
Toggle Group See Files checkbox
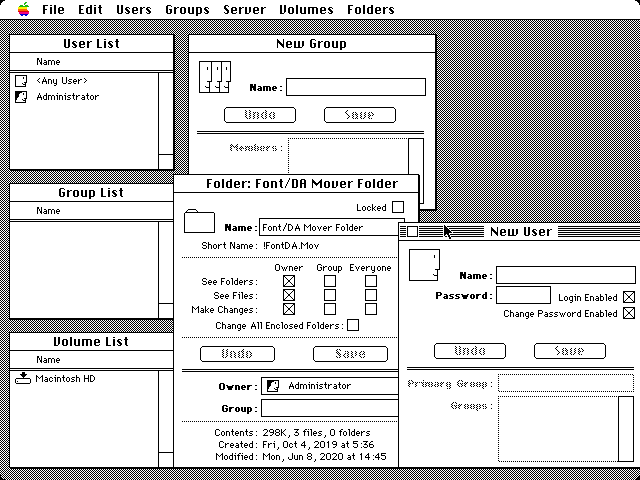329,295
